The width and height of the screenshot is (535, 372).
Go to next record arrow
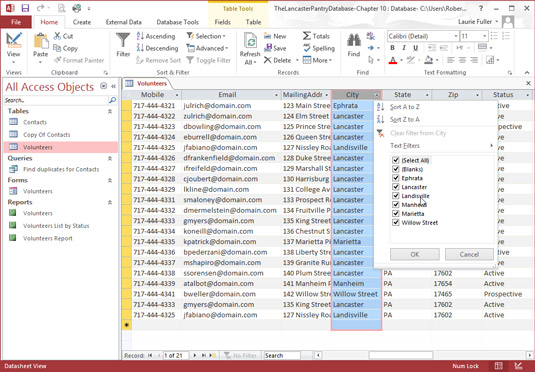[x=195, y=355]
